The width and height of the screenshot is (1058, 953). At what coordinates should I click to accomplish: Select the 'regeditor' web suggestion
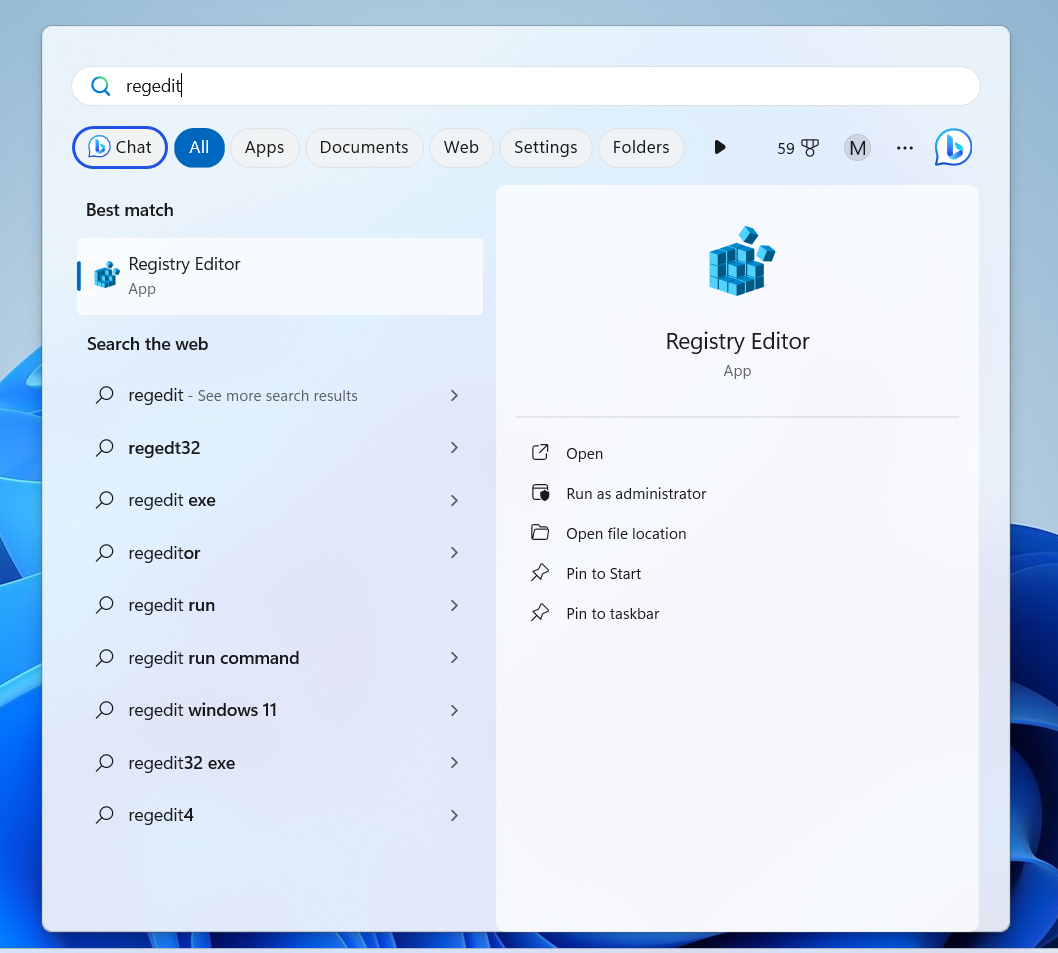click(x=280, y=553)
